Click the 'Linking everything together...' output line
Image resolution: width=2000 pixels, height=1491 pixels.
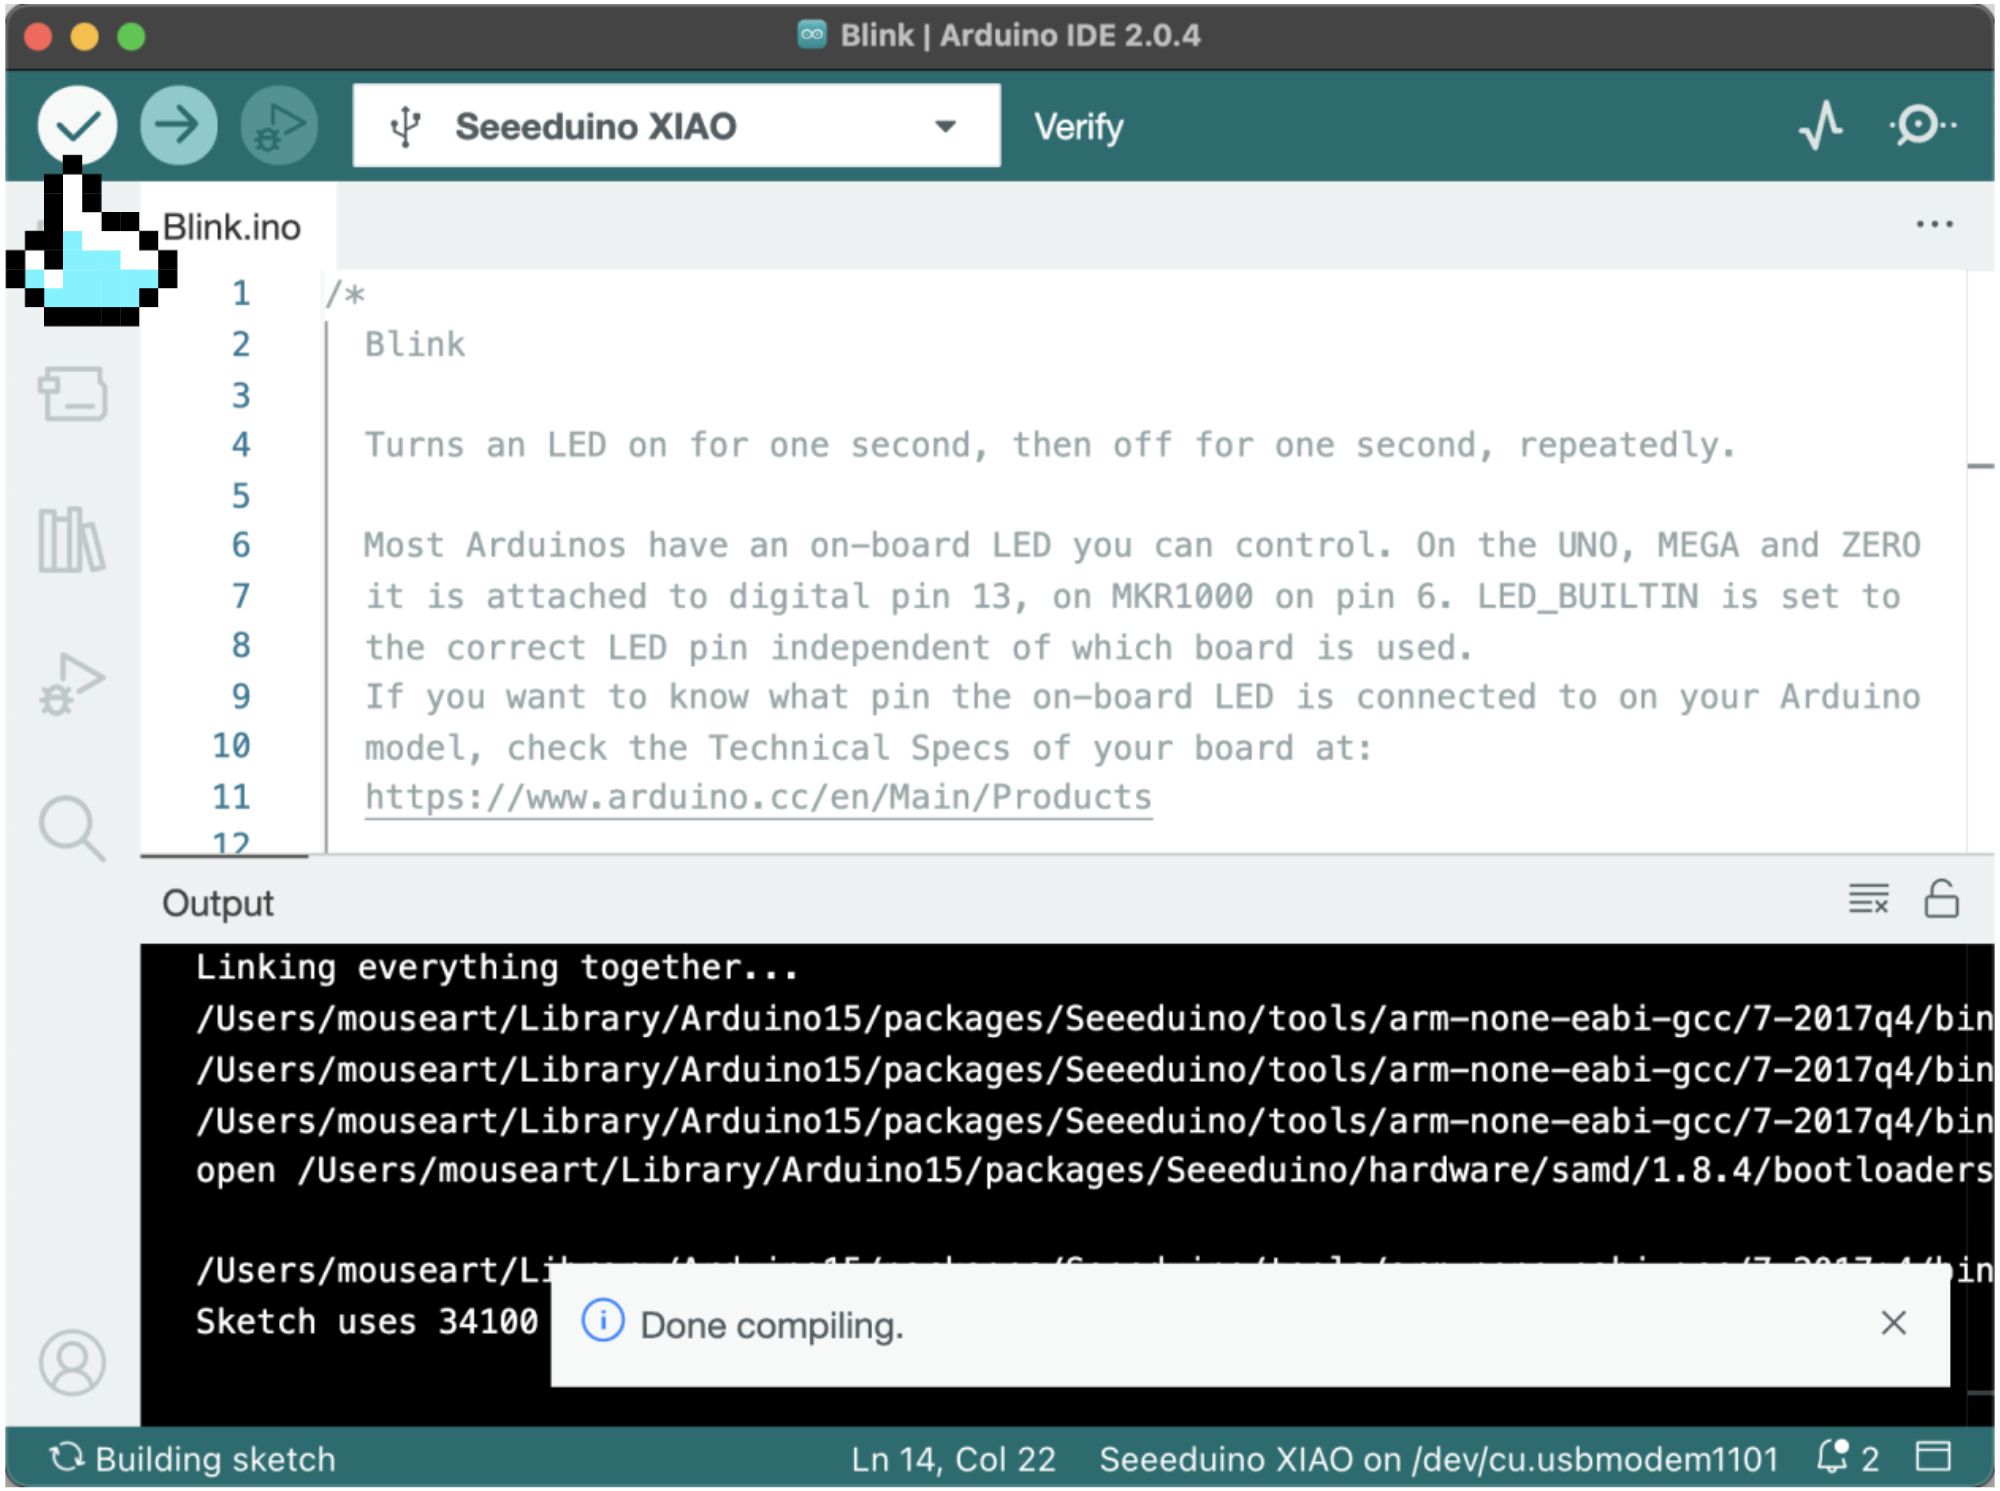[x=497, y=967]
